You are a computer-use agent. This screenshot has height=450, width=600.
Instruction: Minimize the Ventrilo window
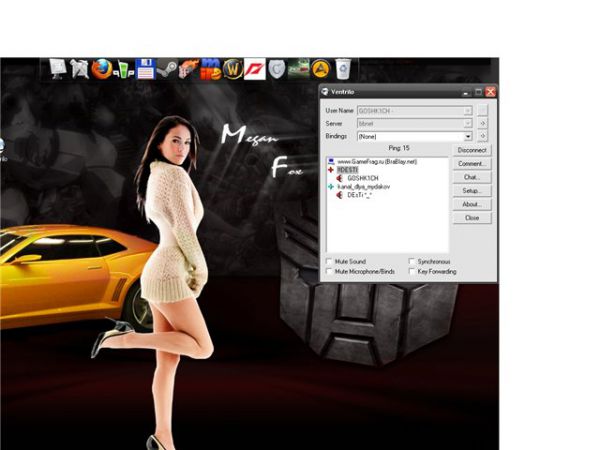466,92
